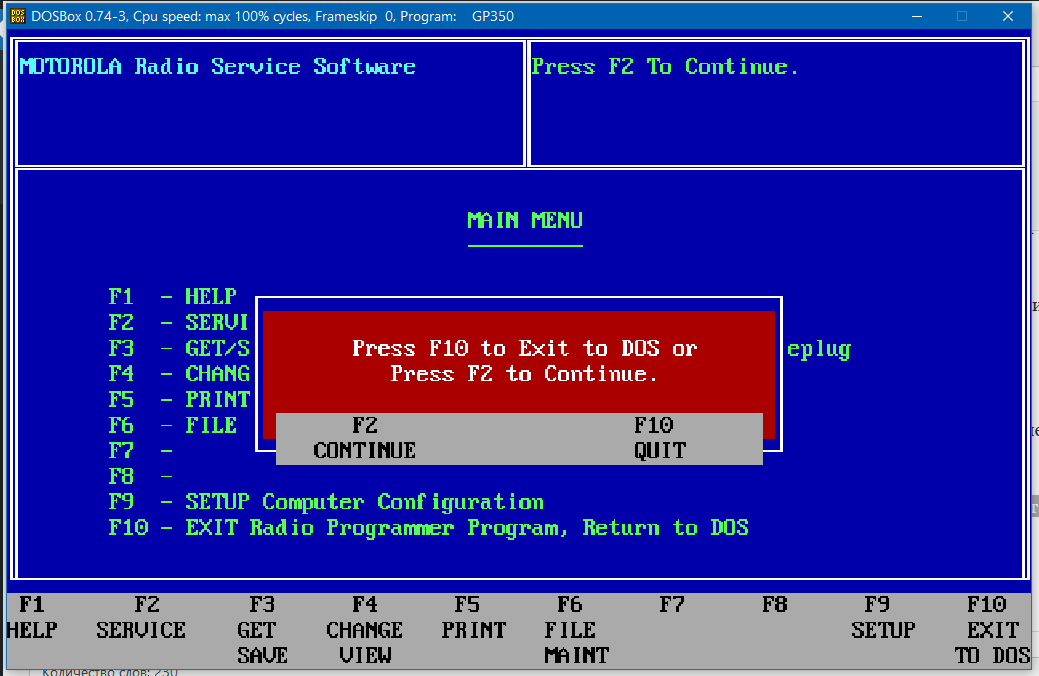Click the F8 slot in the bottom bar
1039x676 pixels.
point(775,605)
